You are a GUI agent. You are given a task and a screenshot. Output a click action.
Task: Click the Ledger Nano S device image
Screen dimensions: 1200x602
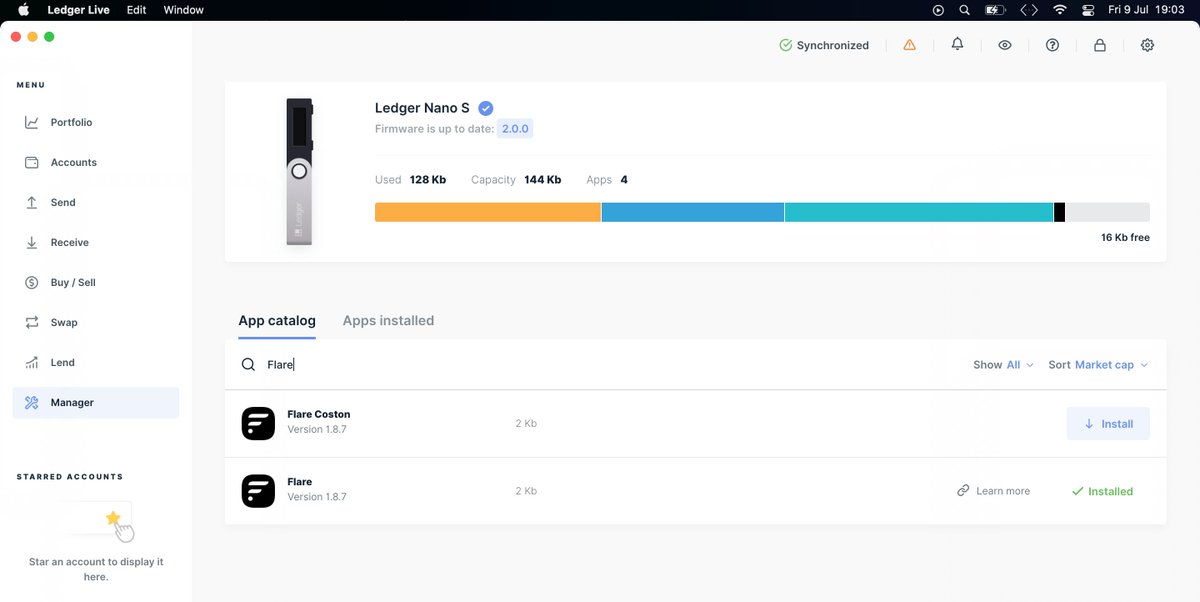click(299, 171)
